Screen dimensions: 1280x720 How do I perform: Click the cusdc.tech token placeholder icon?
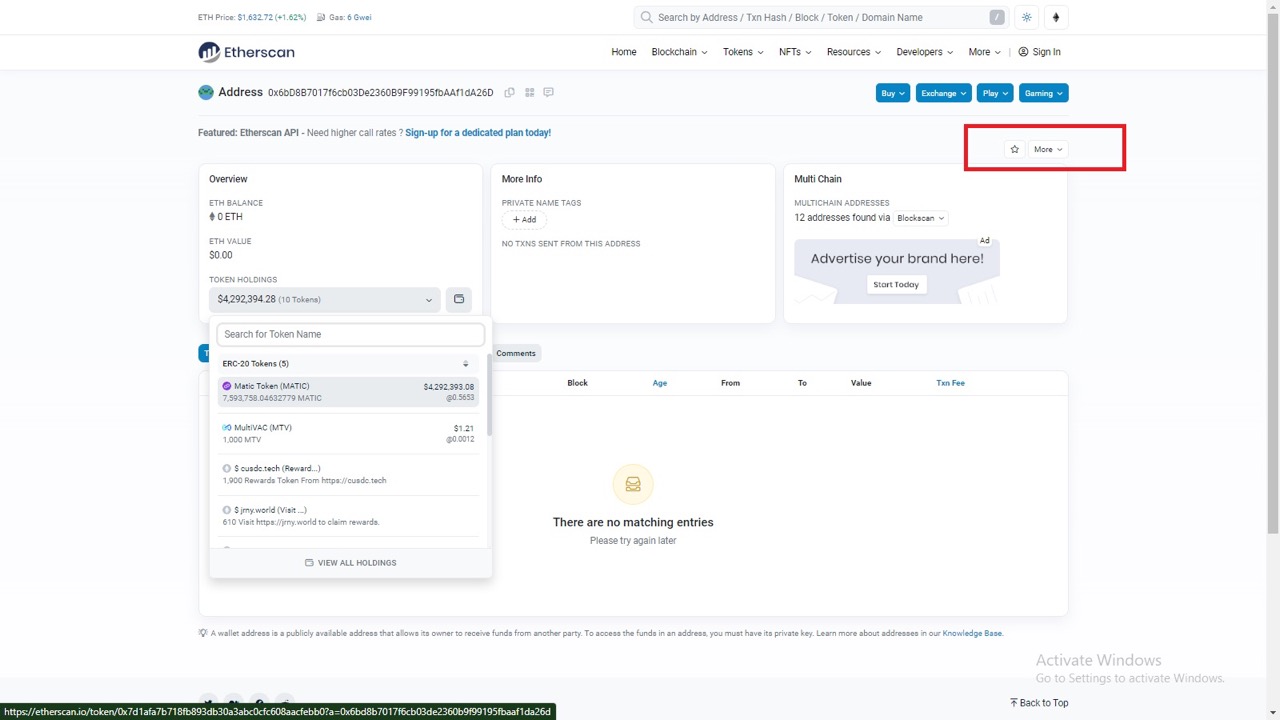227,468
